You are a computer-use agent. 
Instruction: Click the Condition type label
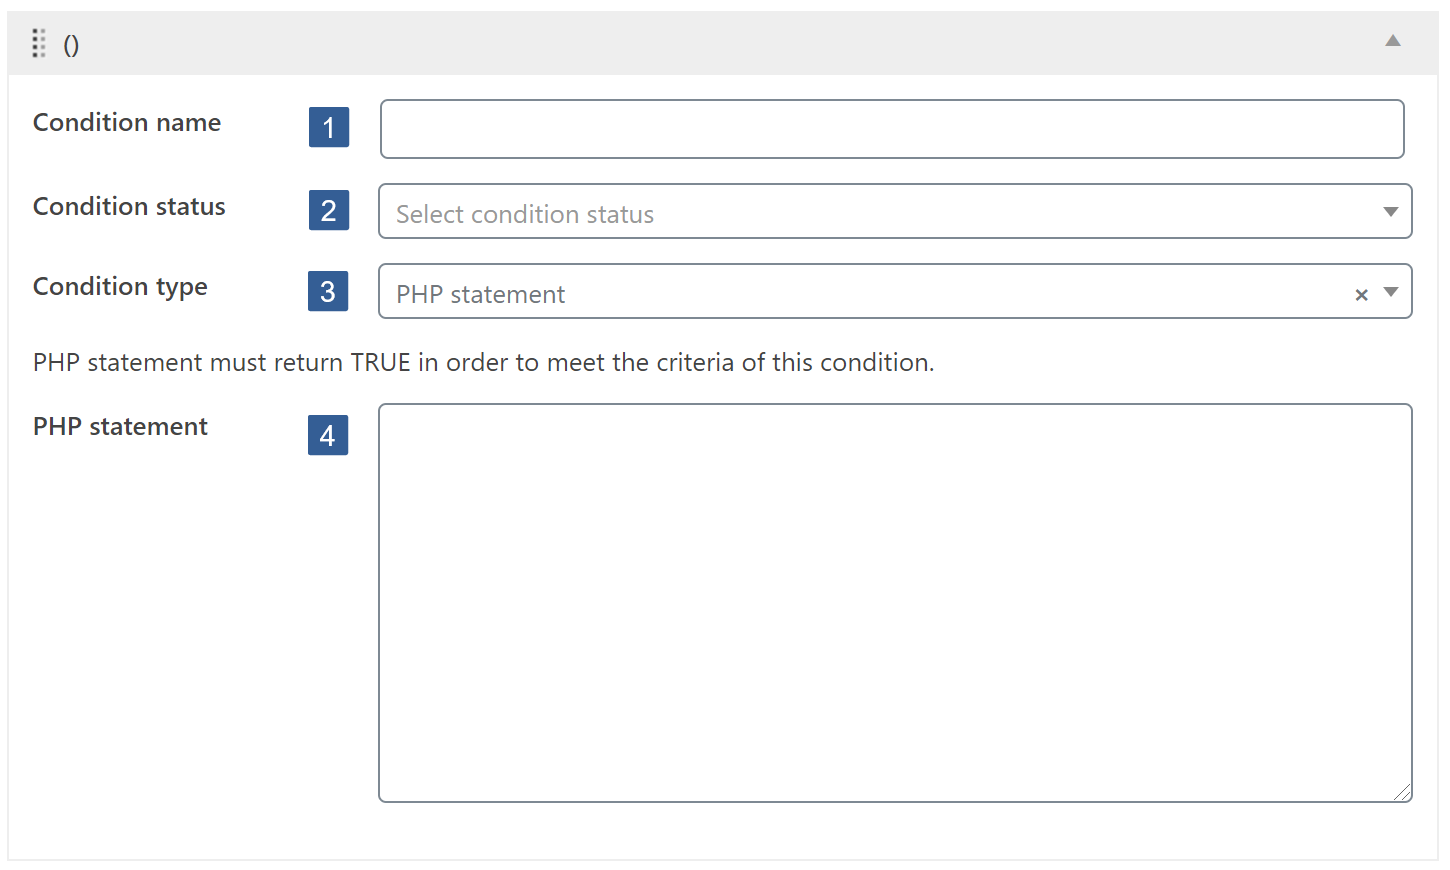click(119, 287)
